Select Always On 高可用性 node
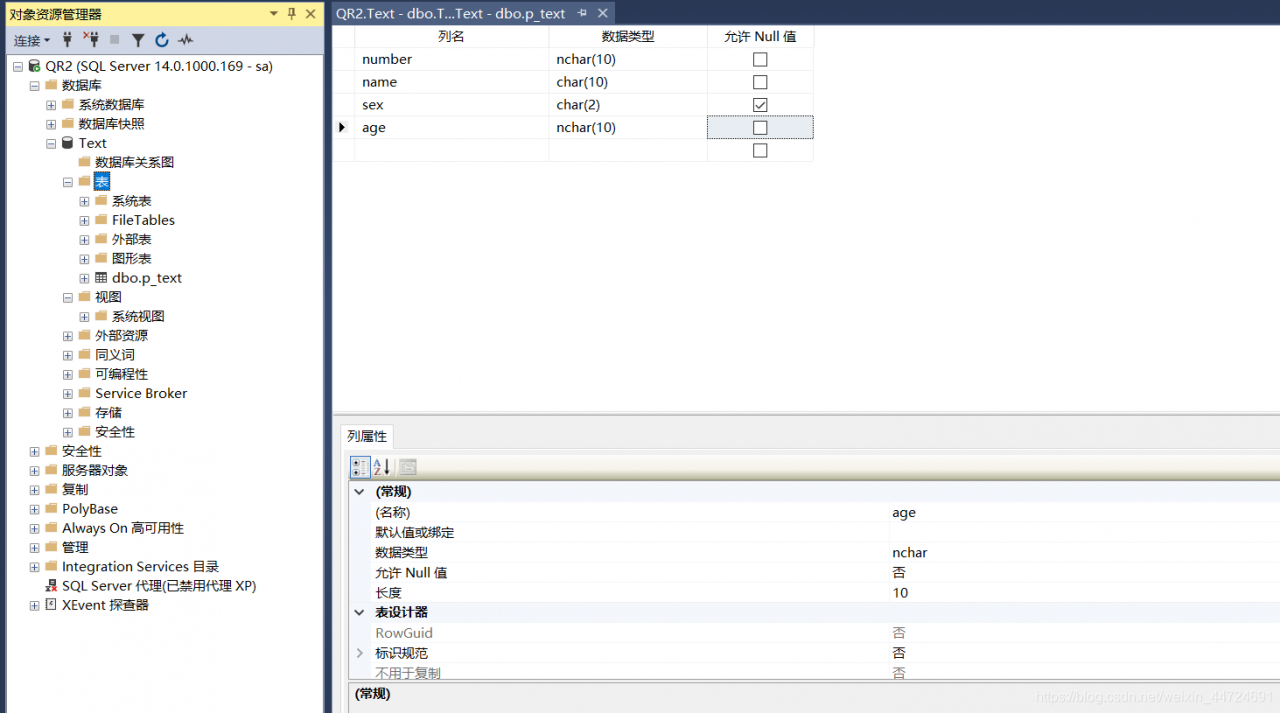Screen dimensions: 1280x713 (123, 528)
